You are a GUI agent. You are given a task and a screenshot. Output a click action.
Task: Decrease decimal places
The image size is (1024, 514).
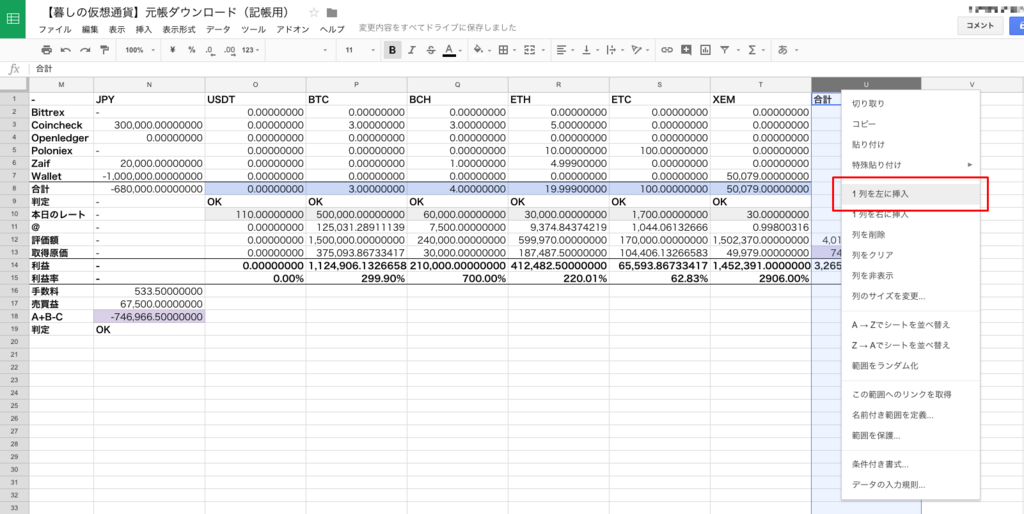point(209,50)
